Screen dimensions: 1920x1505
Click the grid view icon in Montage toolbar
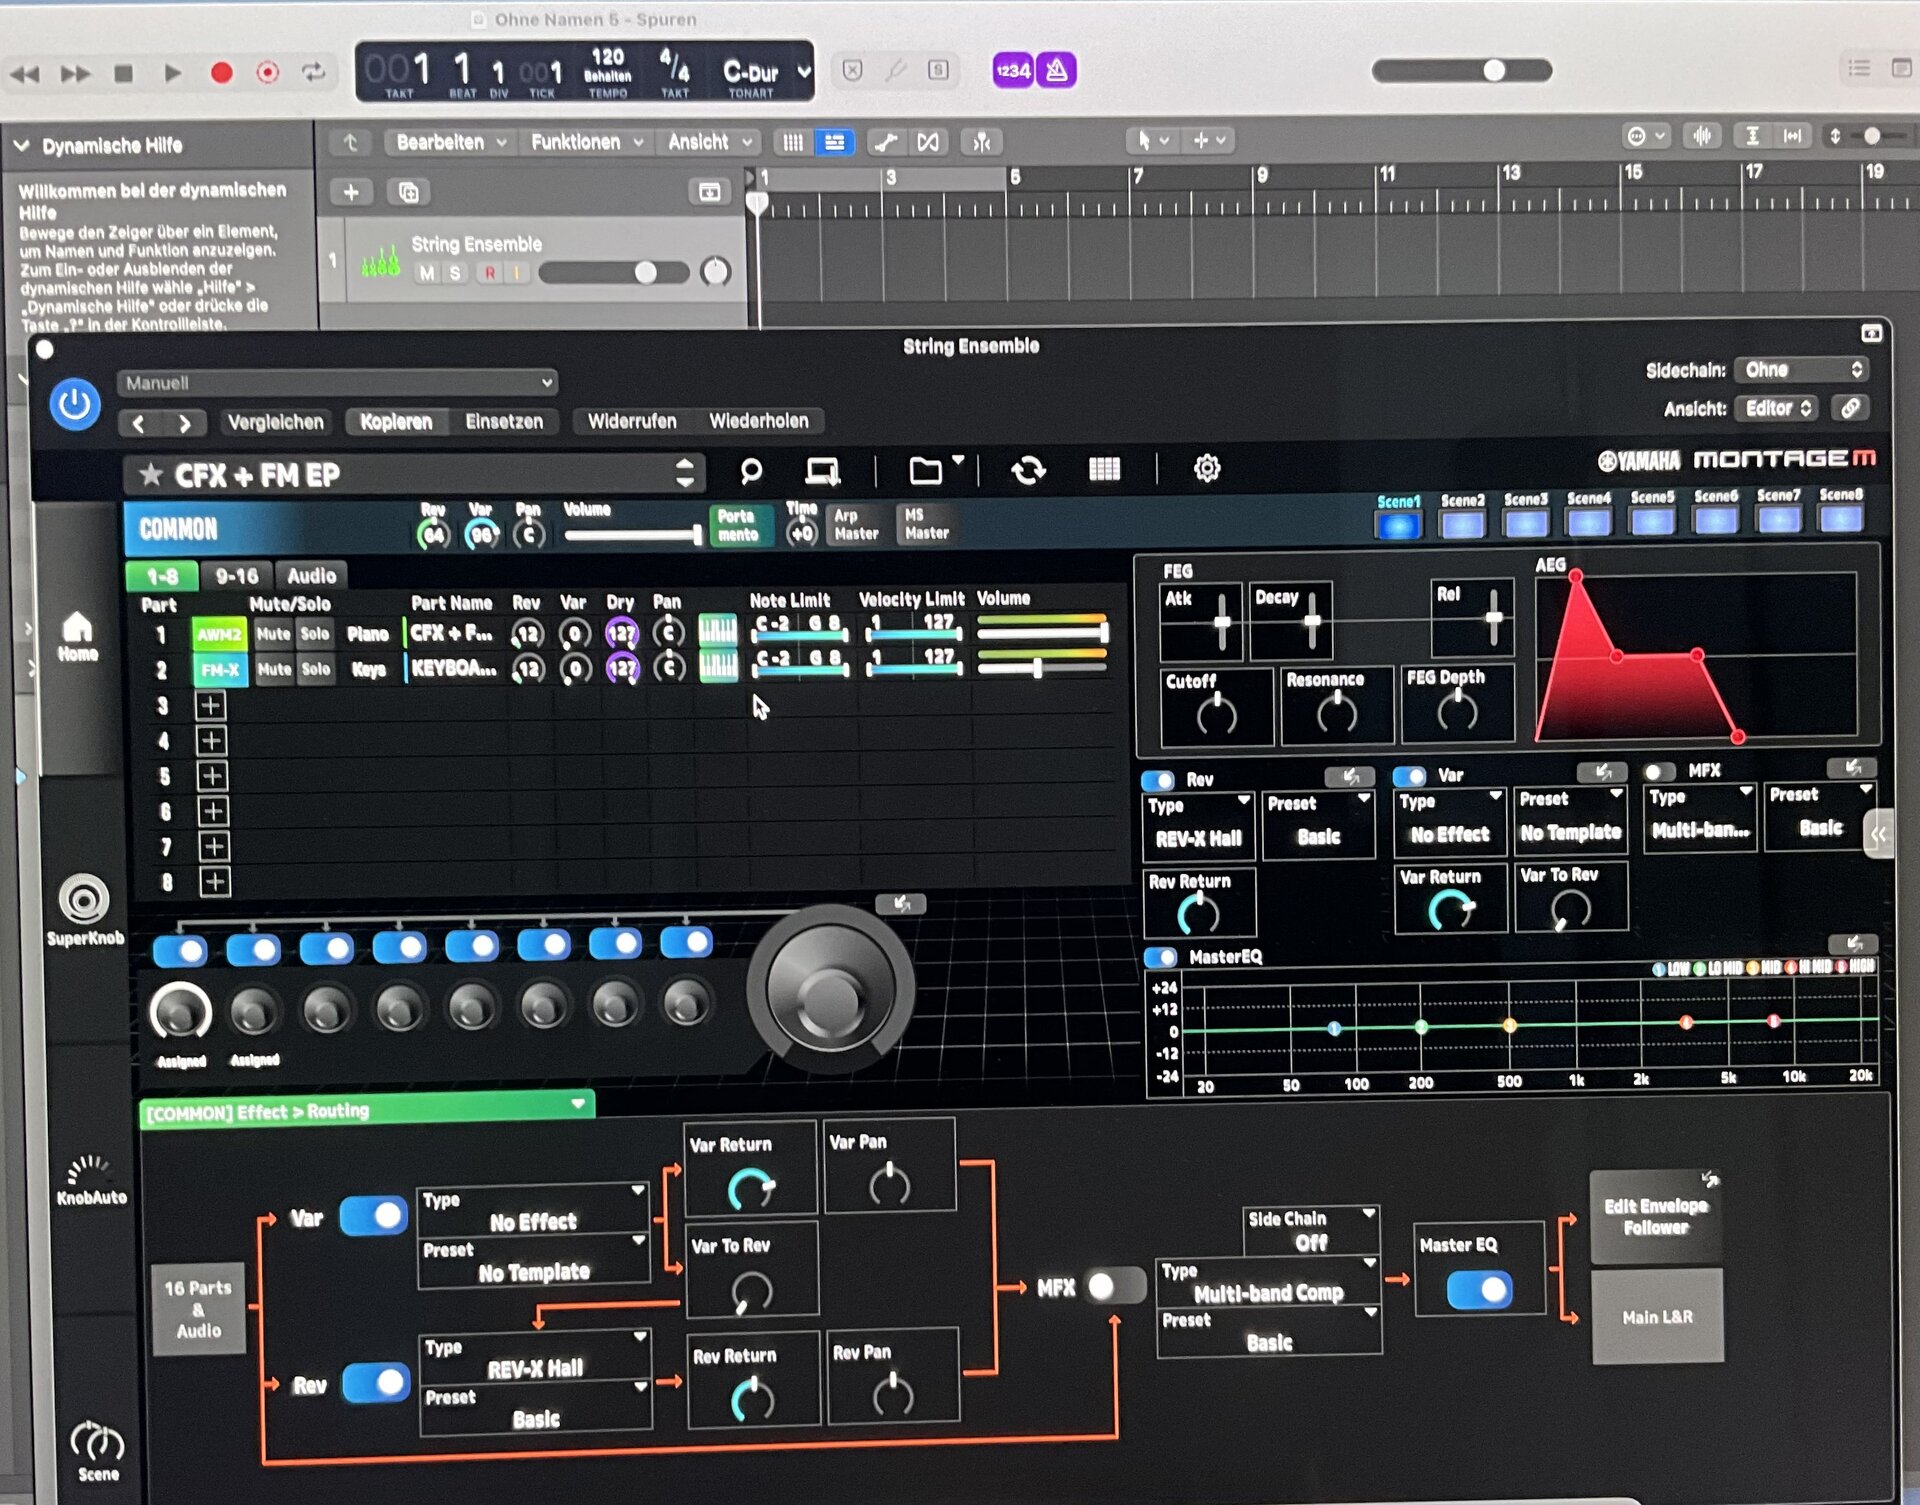click(x=1104, y=468)
